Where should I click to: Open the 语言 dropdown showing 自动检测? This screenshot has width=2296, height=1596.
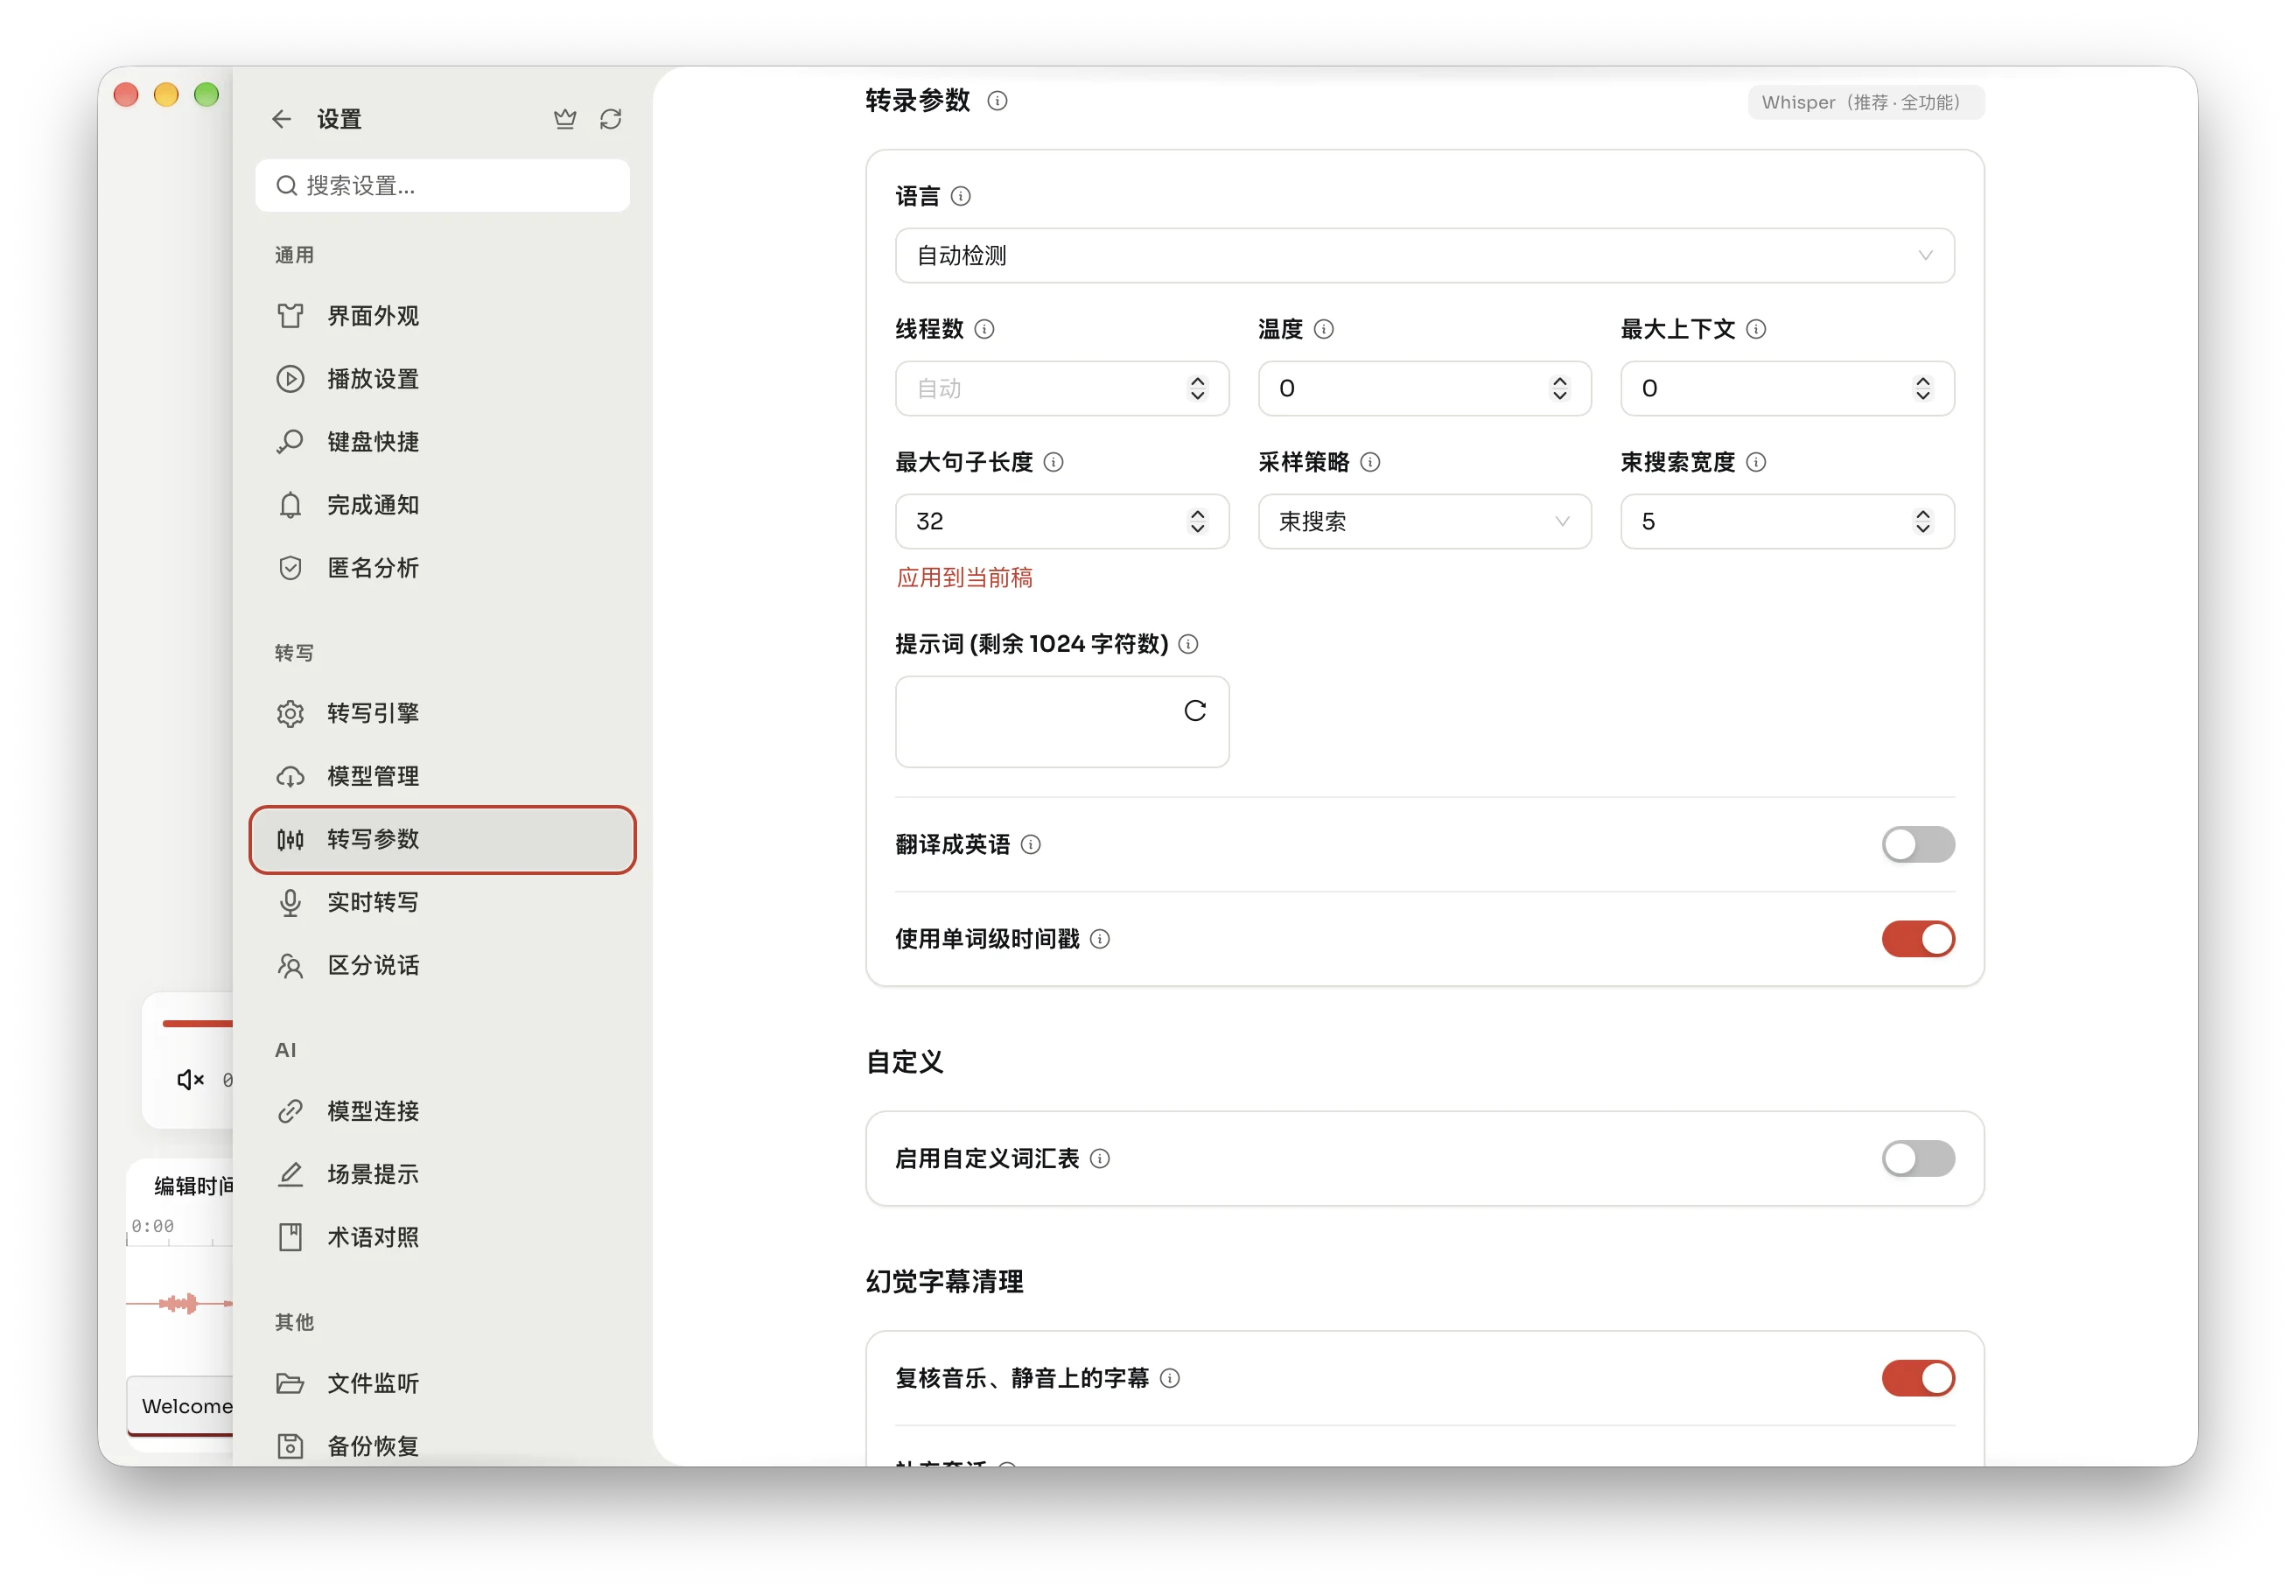click(x=1424, y=256)
